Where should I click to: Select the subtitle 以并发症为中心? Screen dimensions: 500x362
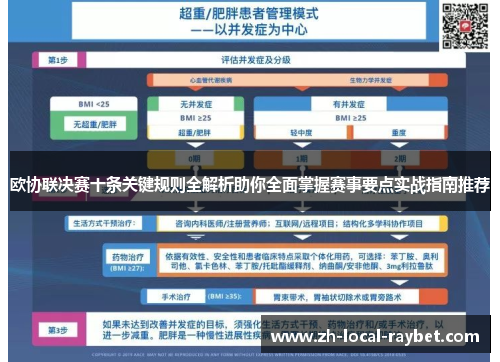[x=261, y=30]
